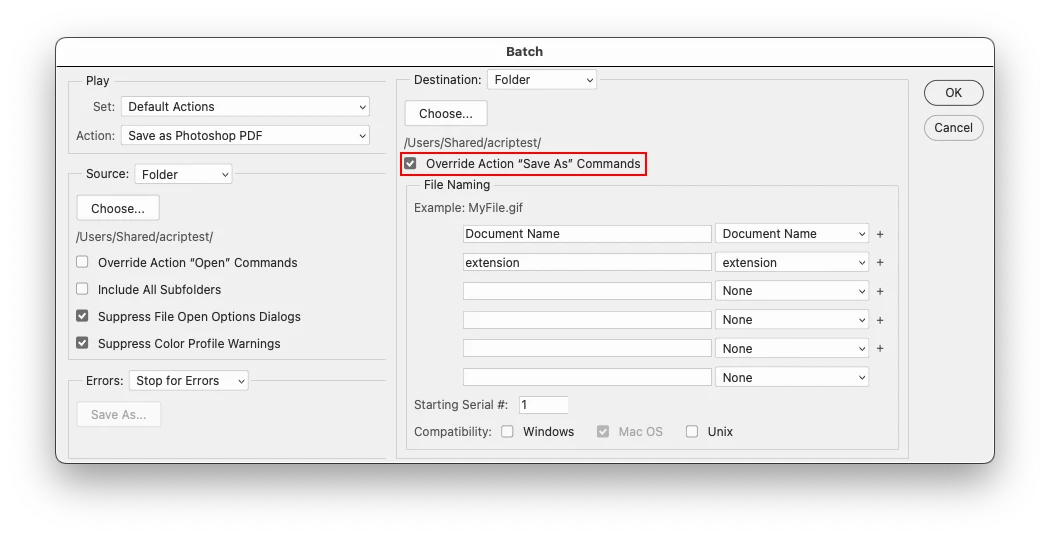The image size is (1050, 537).
Task: Uncheck Override Action "Save As" Commands
Action: coord(410,163)
